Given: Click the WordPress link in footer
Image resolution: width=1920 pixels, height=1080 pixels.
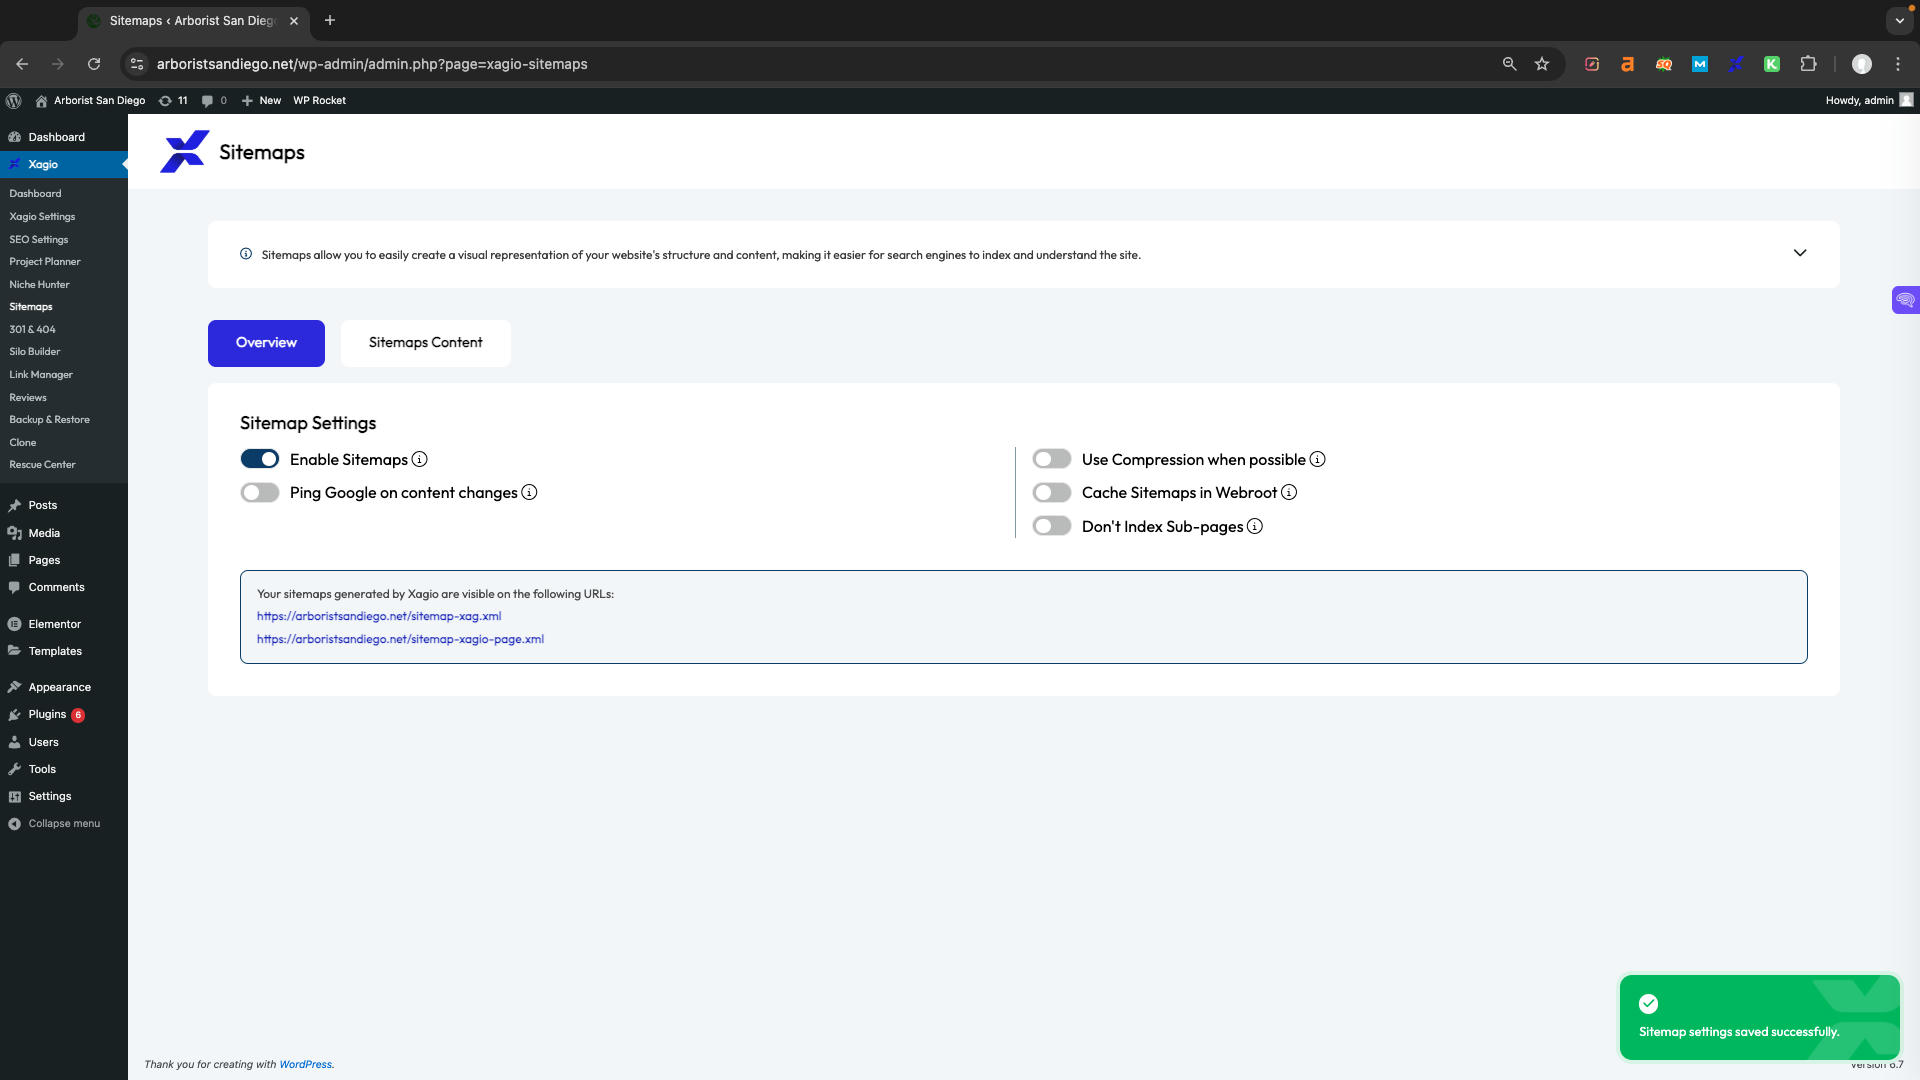Looking at the screenshot, I should [x=305, y=1065].
